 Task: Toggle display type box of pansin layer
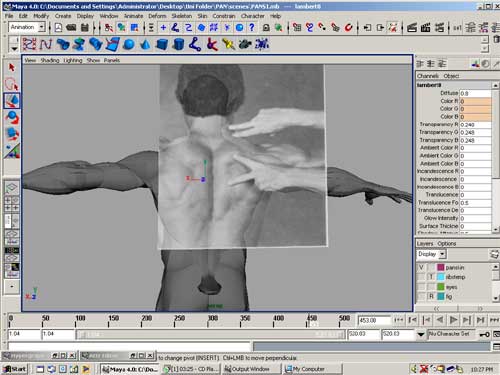pos(431,268)
